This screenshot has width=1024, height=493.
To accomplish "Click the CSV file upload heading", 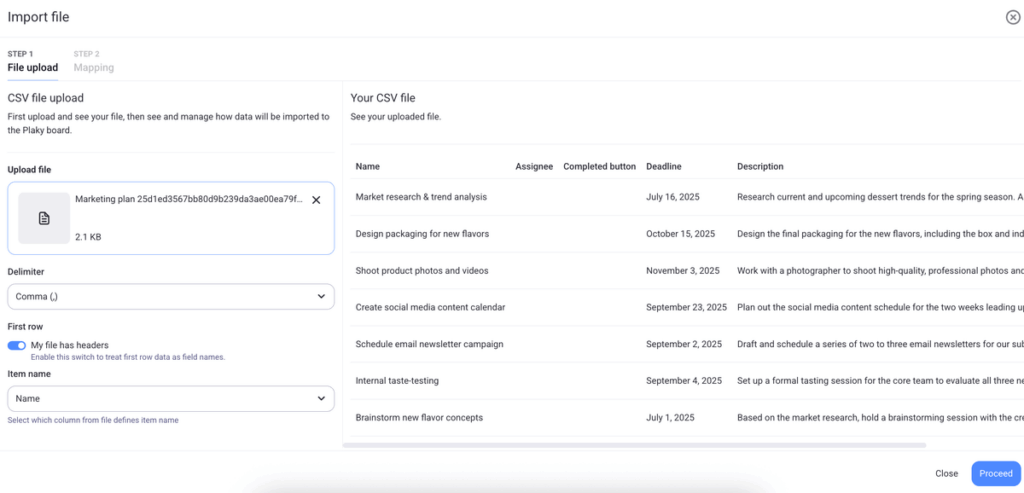I will [46, 99].
